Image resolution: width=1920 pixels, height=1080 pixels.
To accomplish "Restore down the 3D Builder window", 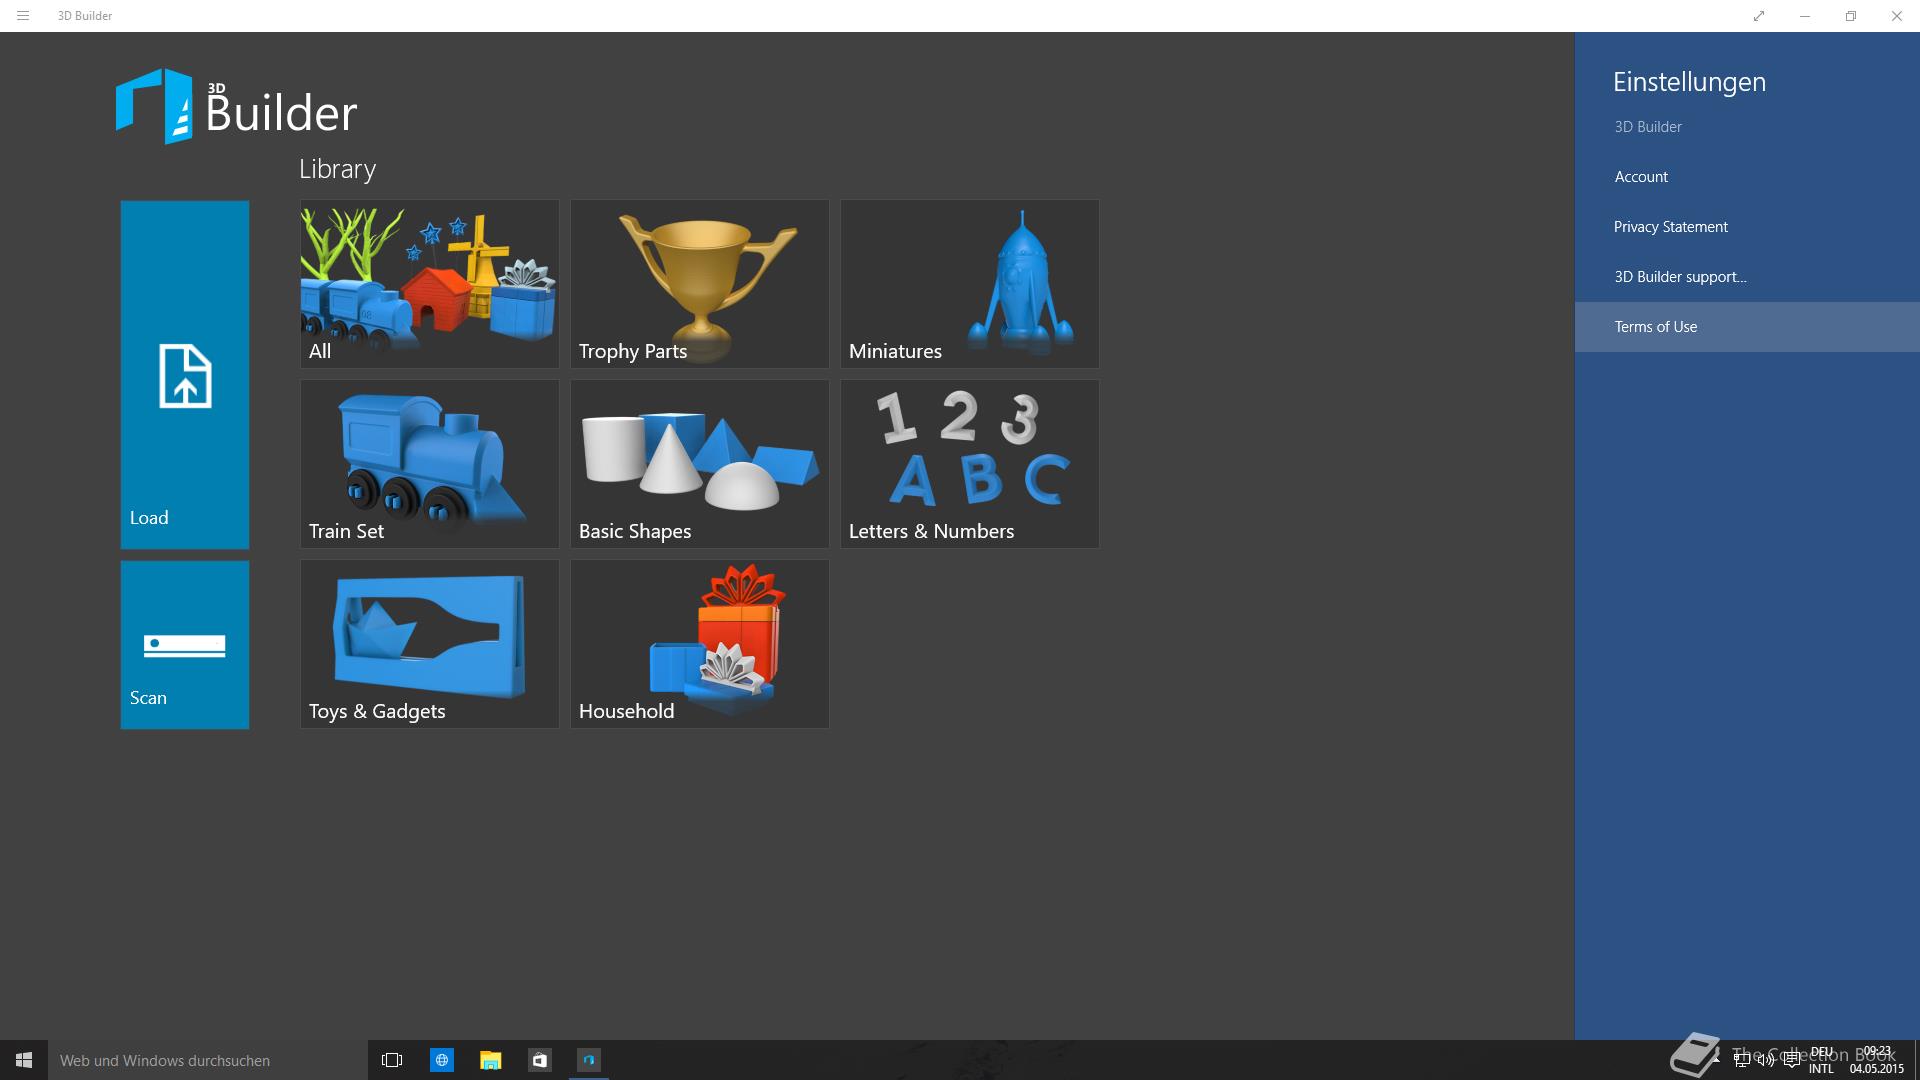I will 1851,16.
